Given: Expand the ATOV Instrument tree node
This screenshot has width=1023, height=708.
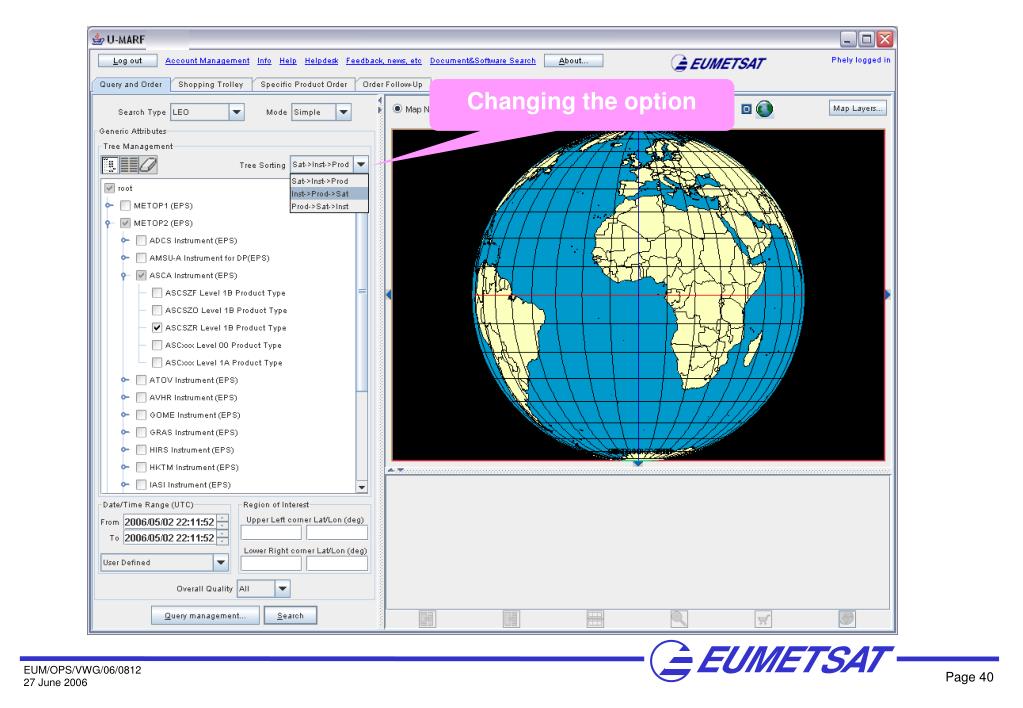Looking at the screenshot, I should (x=125, y=380).
